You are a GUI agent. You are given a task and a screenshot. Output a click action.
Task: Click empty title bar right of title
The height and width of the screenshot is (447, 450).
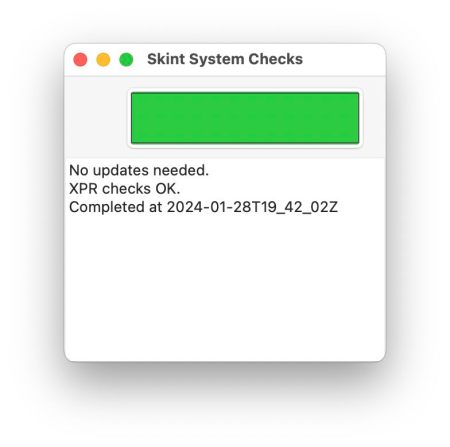pos(343,60)
